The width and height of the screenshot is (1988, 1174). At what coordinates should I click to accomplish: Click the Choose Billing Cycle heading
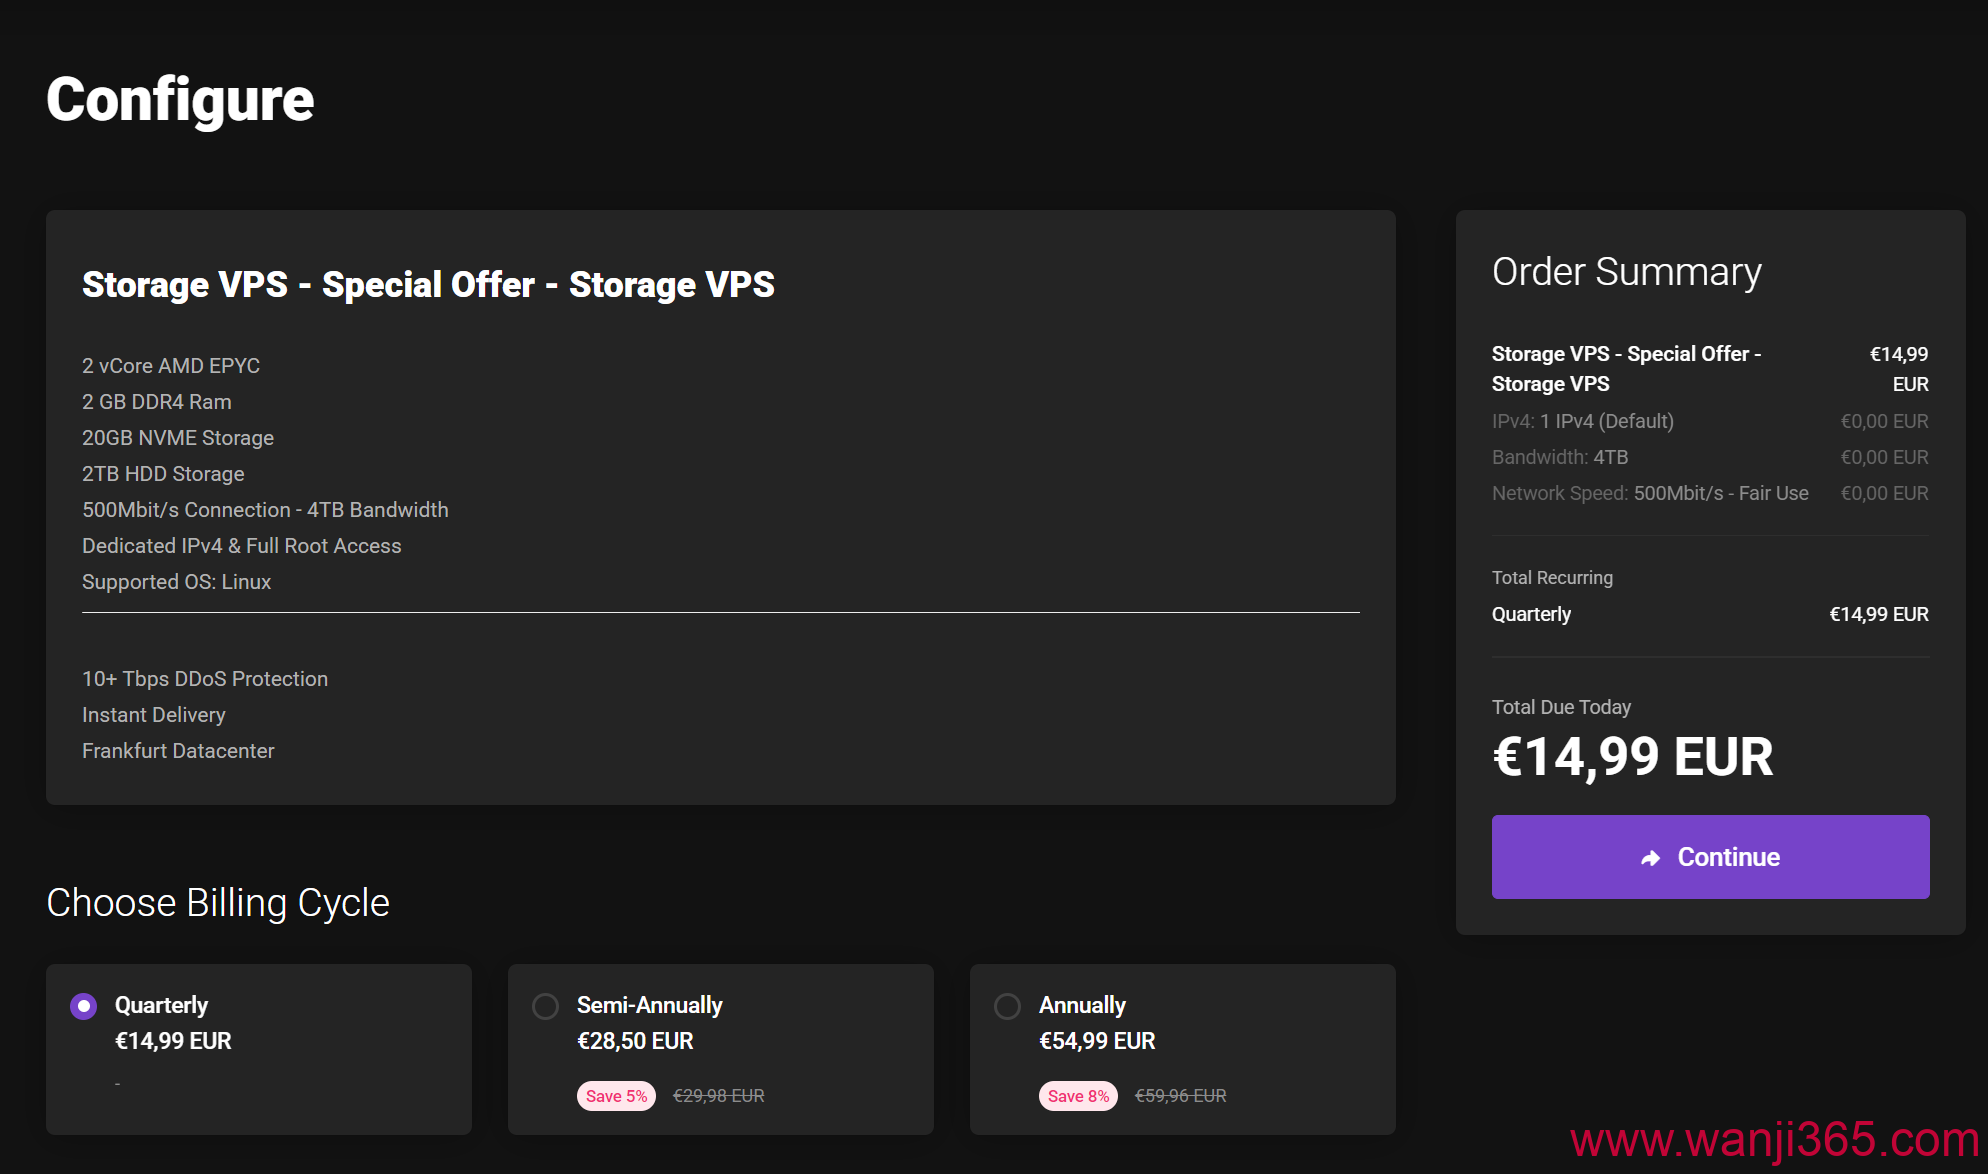(x=218, y=903)
